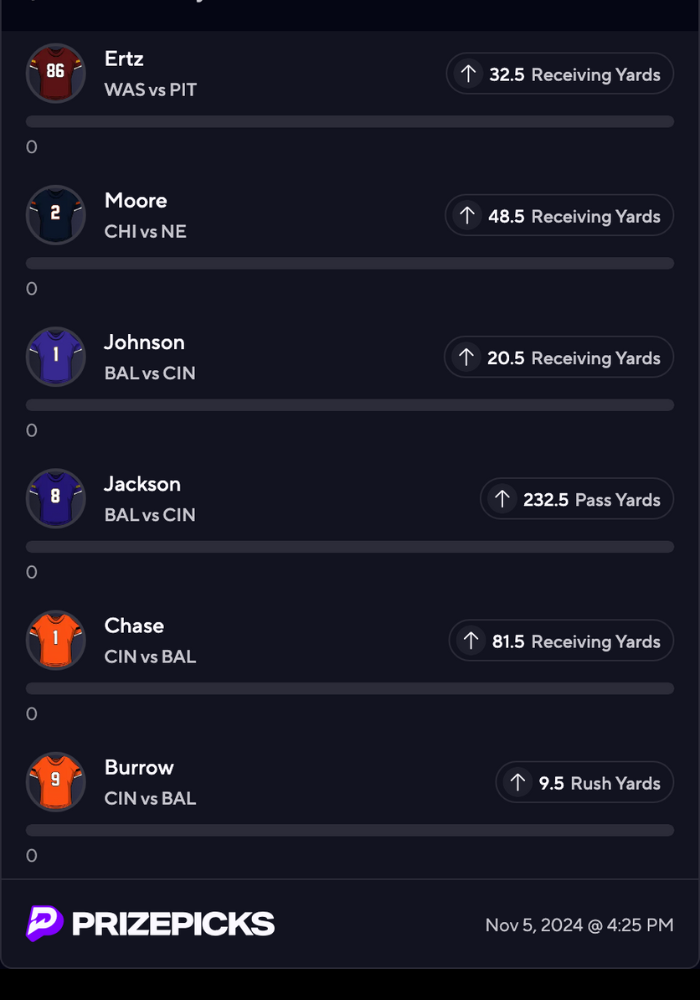Click the progress bar under Ertz
The image size is (700, 1000).
pos(350,122)
